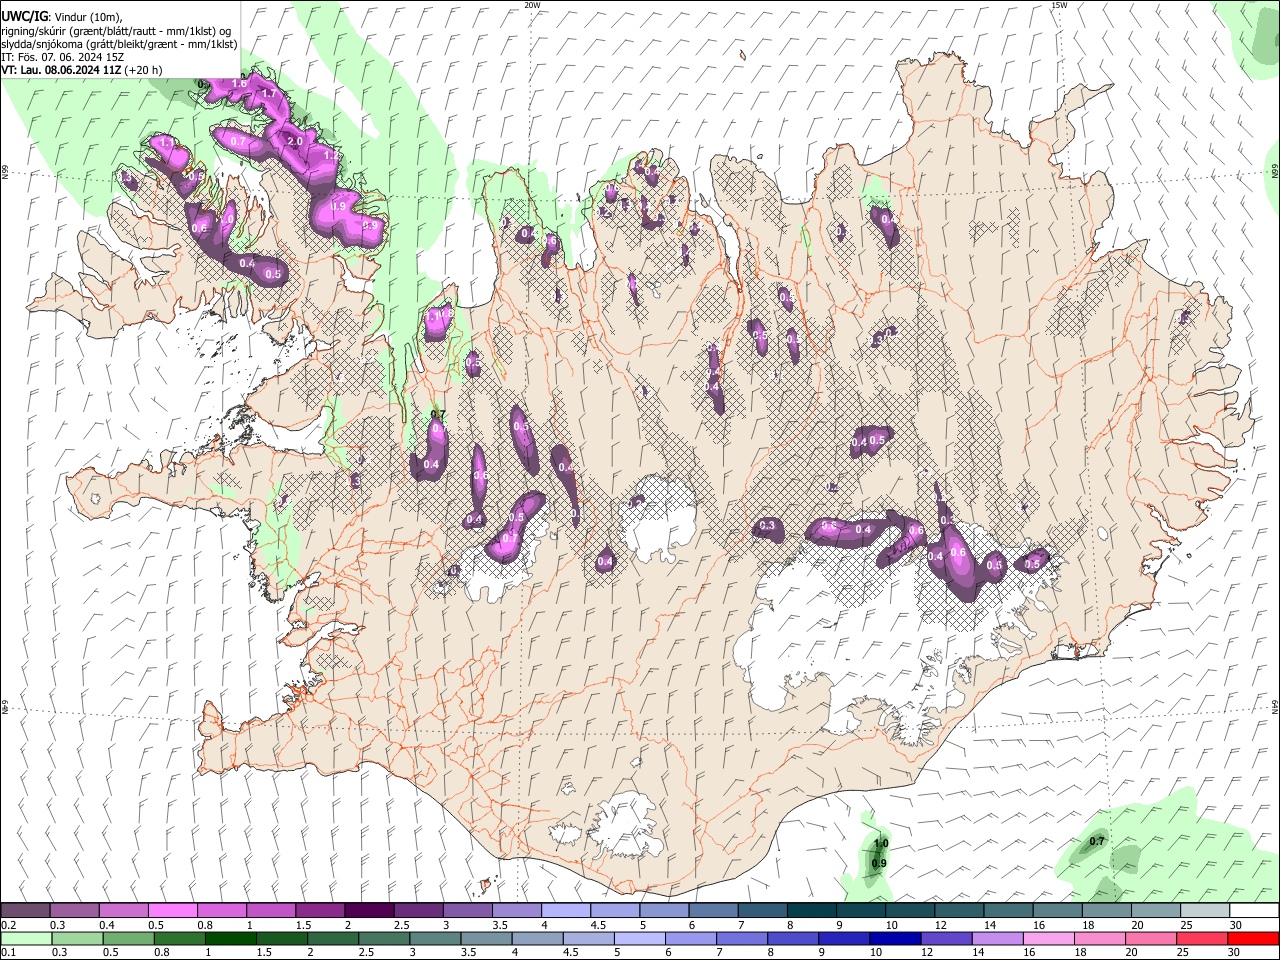Click the white 30 snow-scale swatch
The width and height of the screenshot is (1280, 960).
tap(1252, 910)
